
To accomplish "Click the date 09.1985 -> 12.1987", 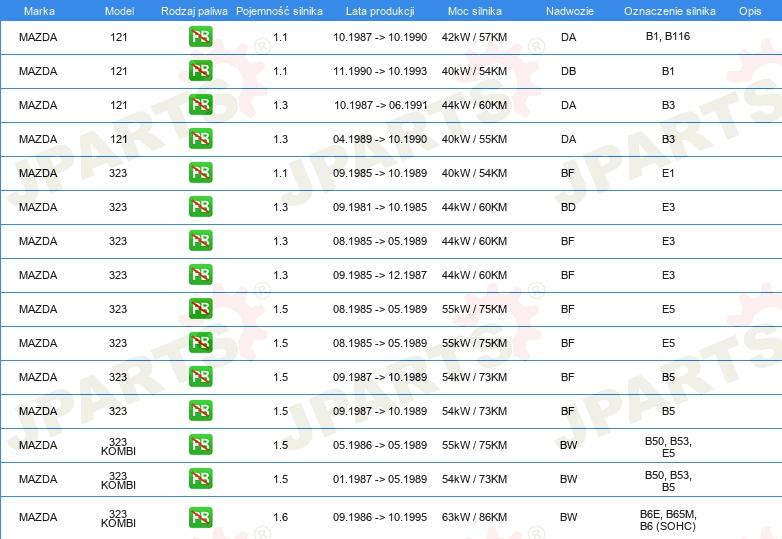I will 380,274.
